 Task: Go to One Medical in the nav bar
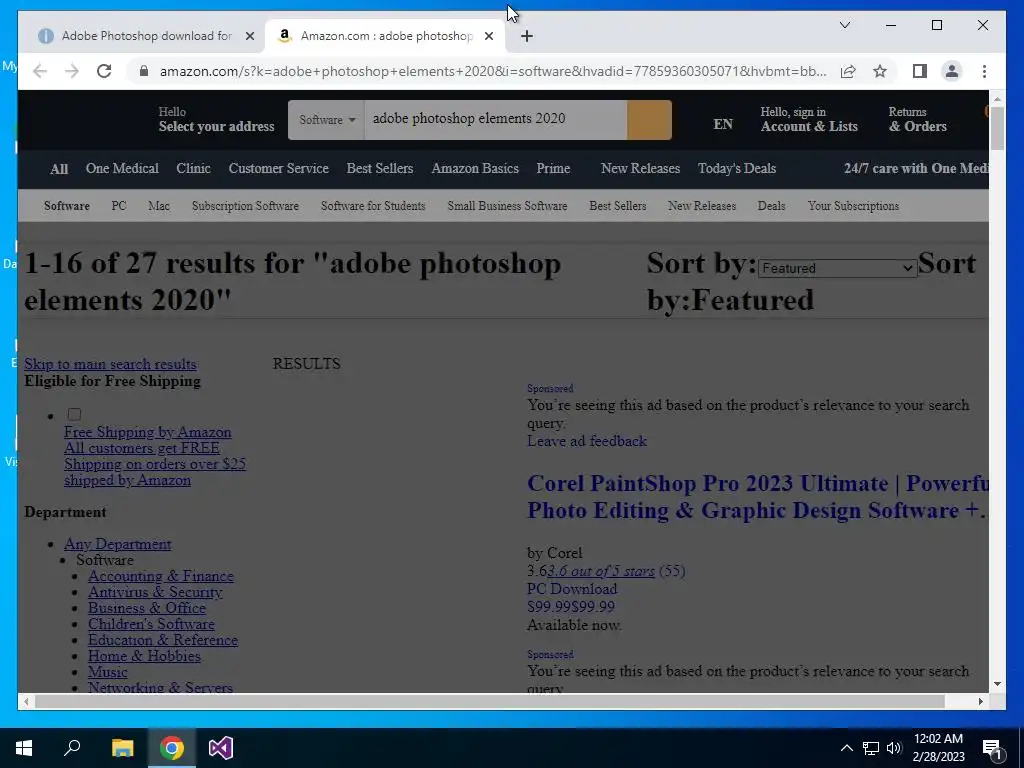(122, 168)
